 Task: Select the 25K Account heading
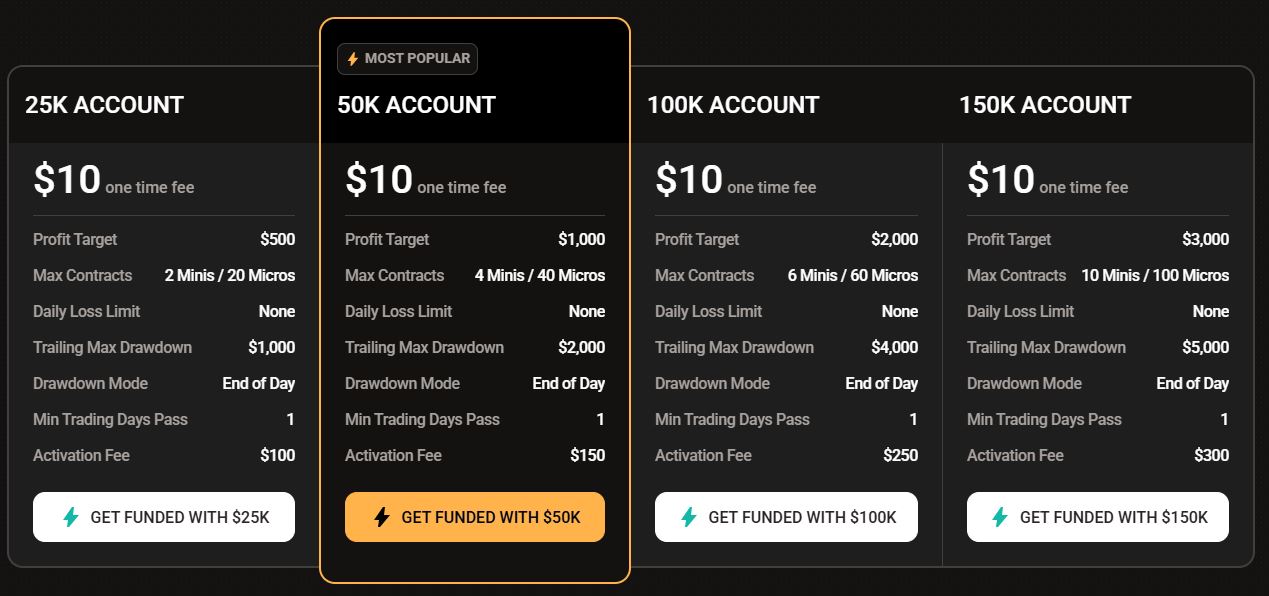click(x=104, y=105)
